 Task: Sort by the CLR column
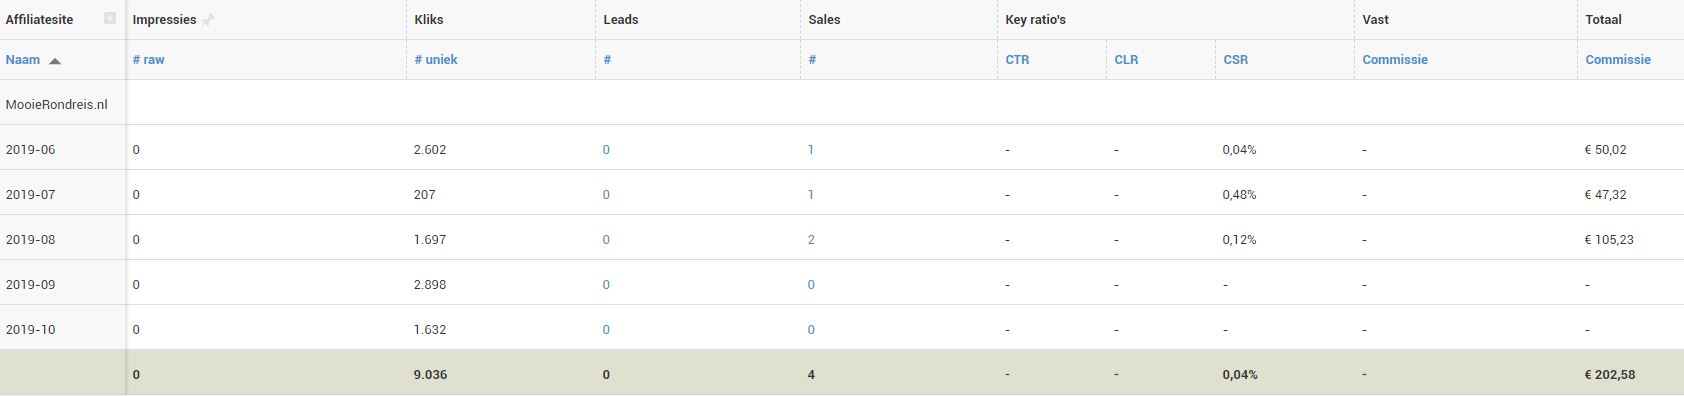[x=1126, y=60]
